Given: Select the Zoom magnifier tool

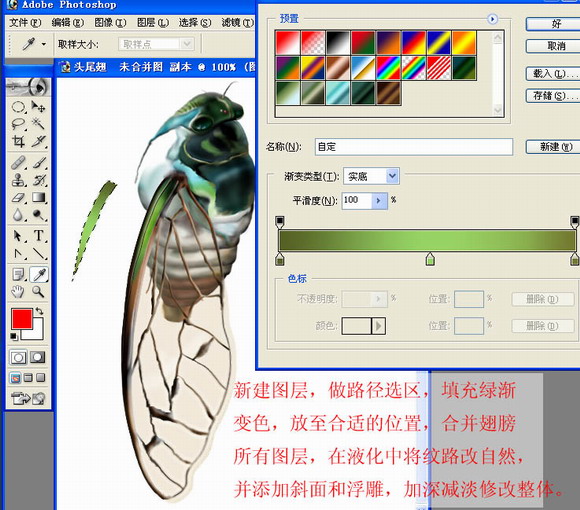Looking at the screenshot, I should 38,292.
